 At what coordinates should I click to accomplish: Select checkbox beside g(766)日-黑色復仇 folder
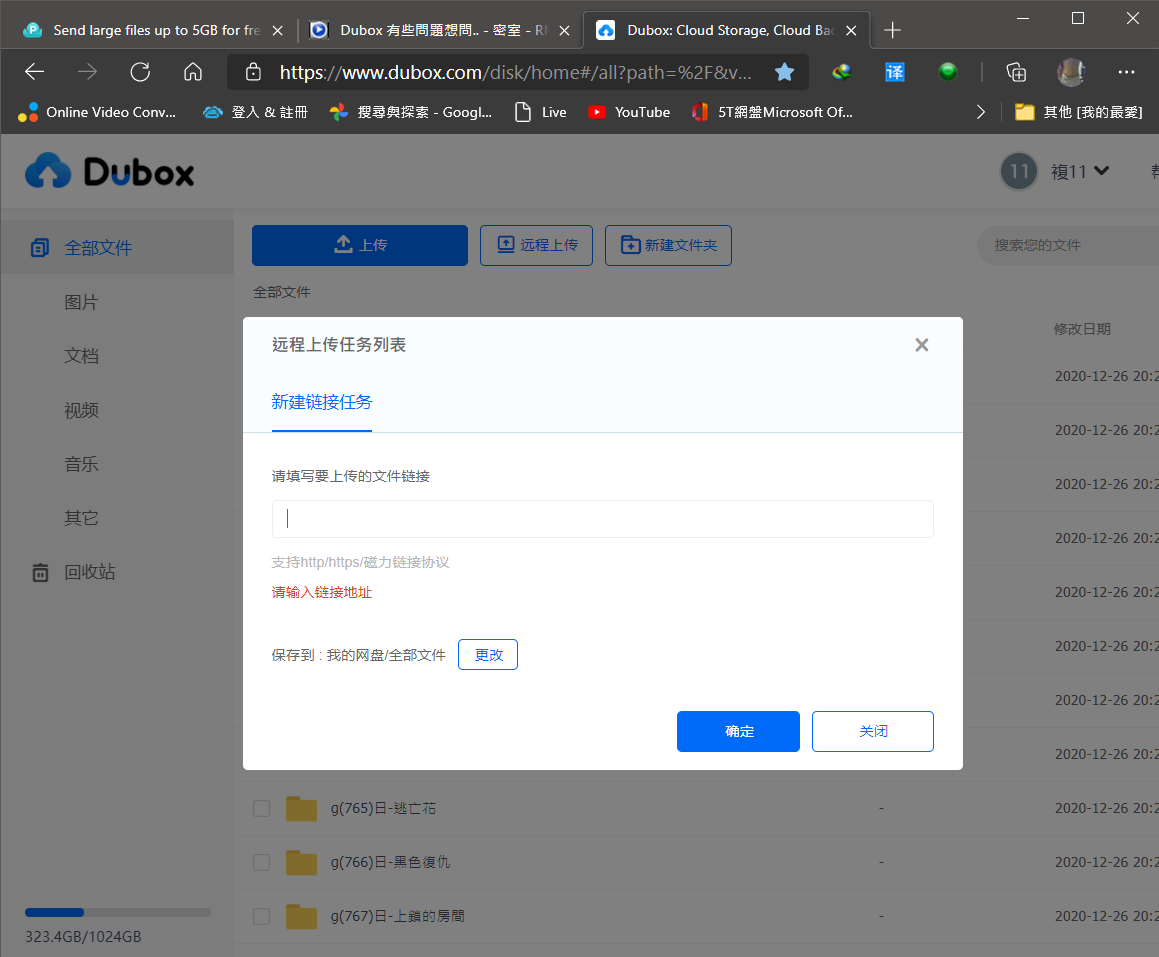262,862
